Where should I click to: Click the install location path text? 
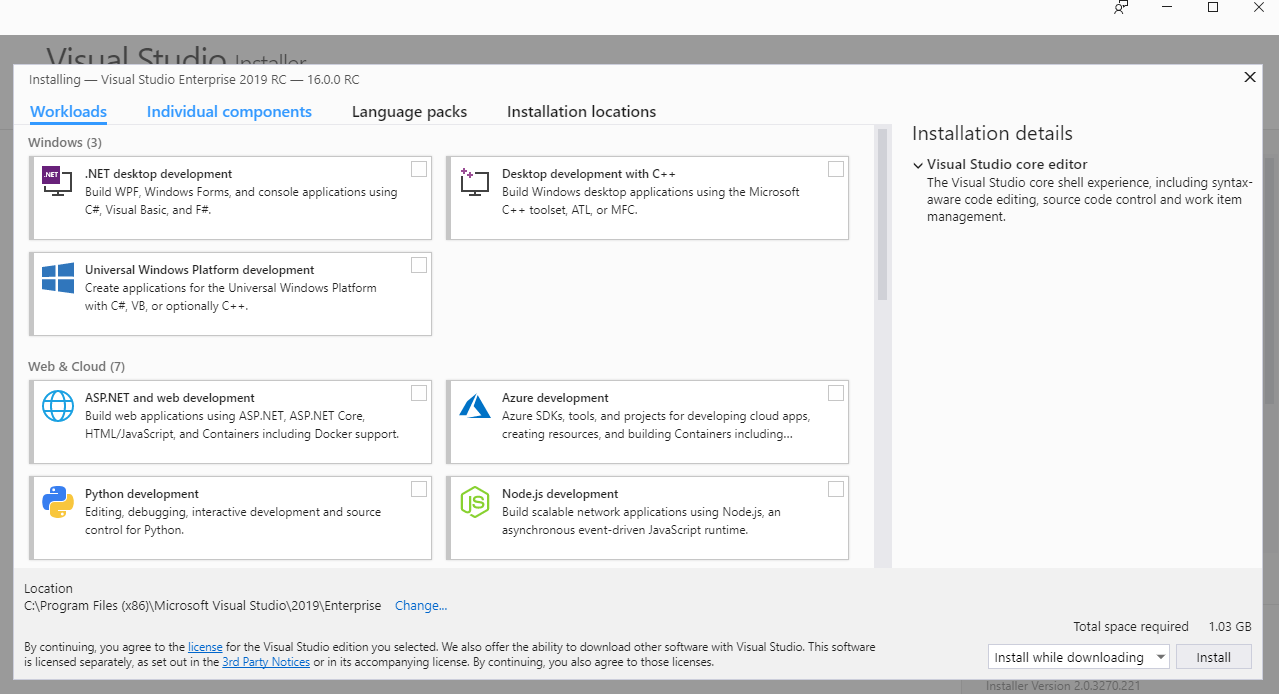point(203,606)
